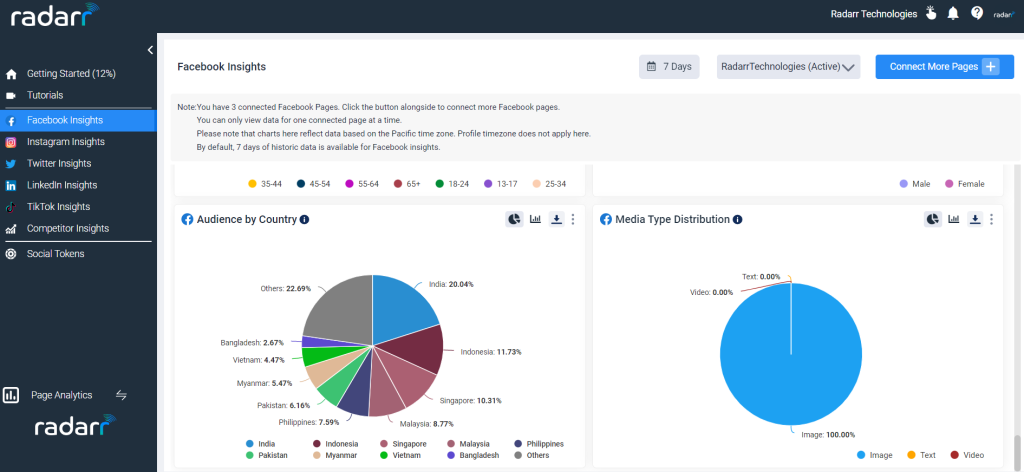1024x472 pixels.
Task: Toggle Female in gender legend
Action: [965, 184]
